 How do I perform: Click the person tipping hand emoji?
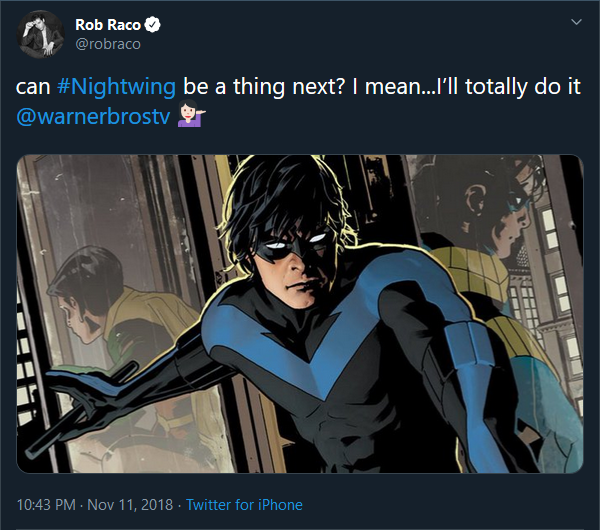[191, 116]
